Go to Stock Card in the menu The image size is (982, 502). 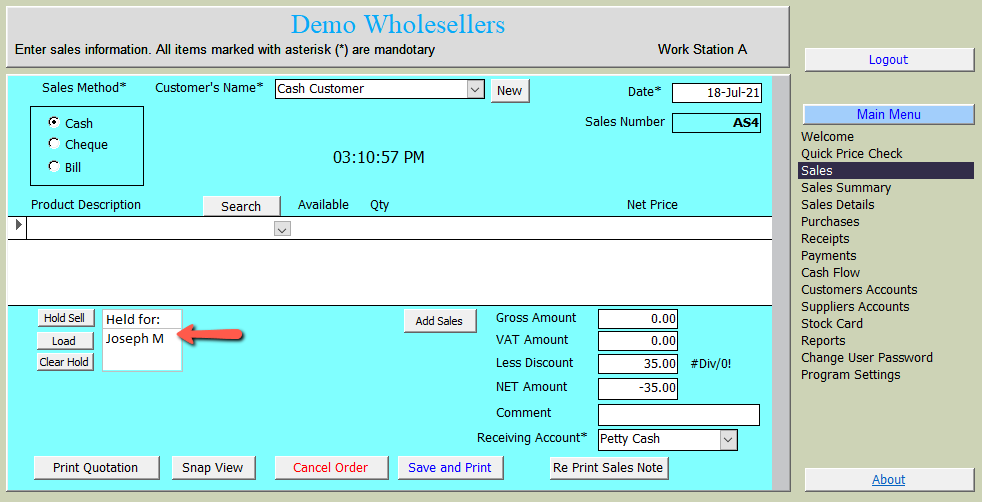click(831, 324)
